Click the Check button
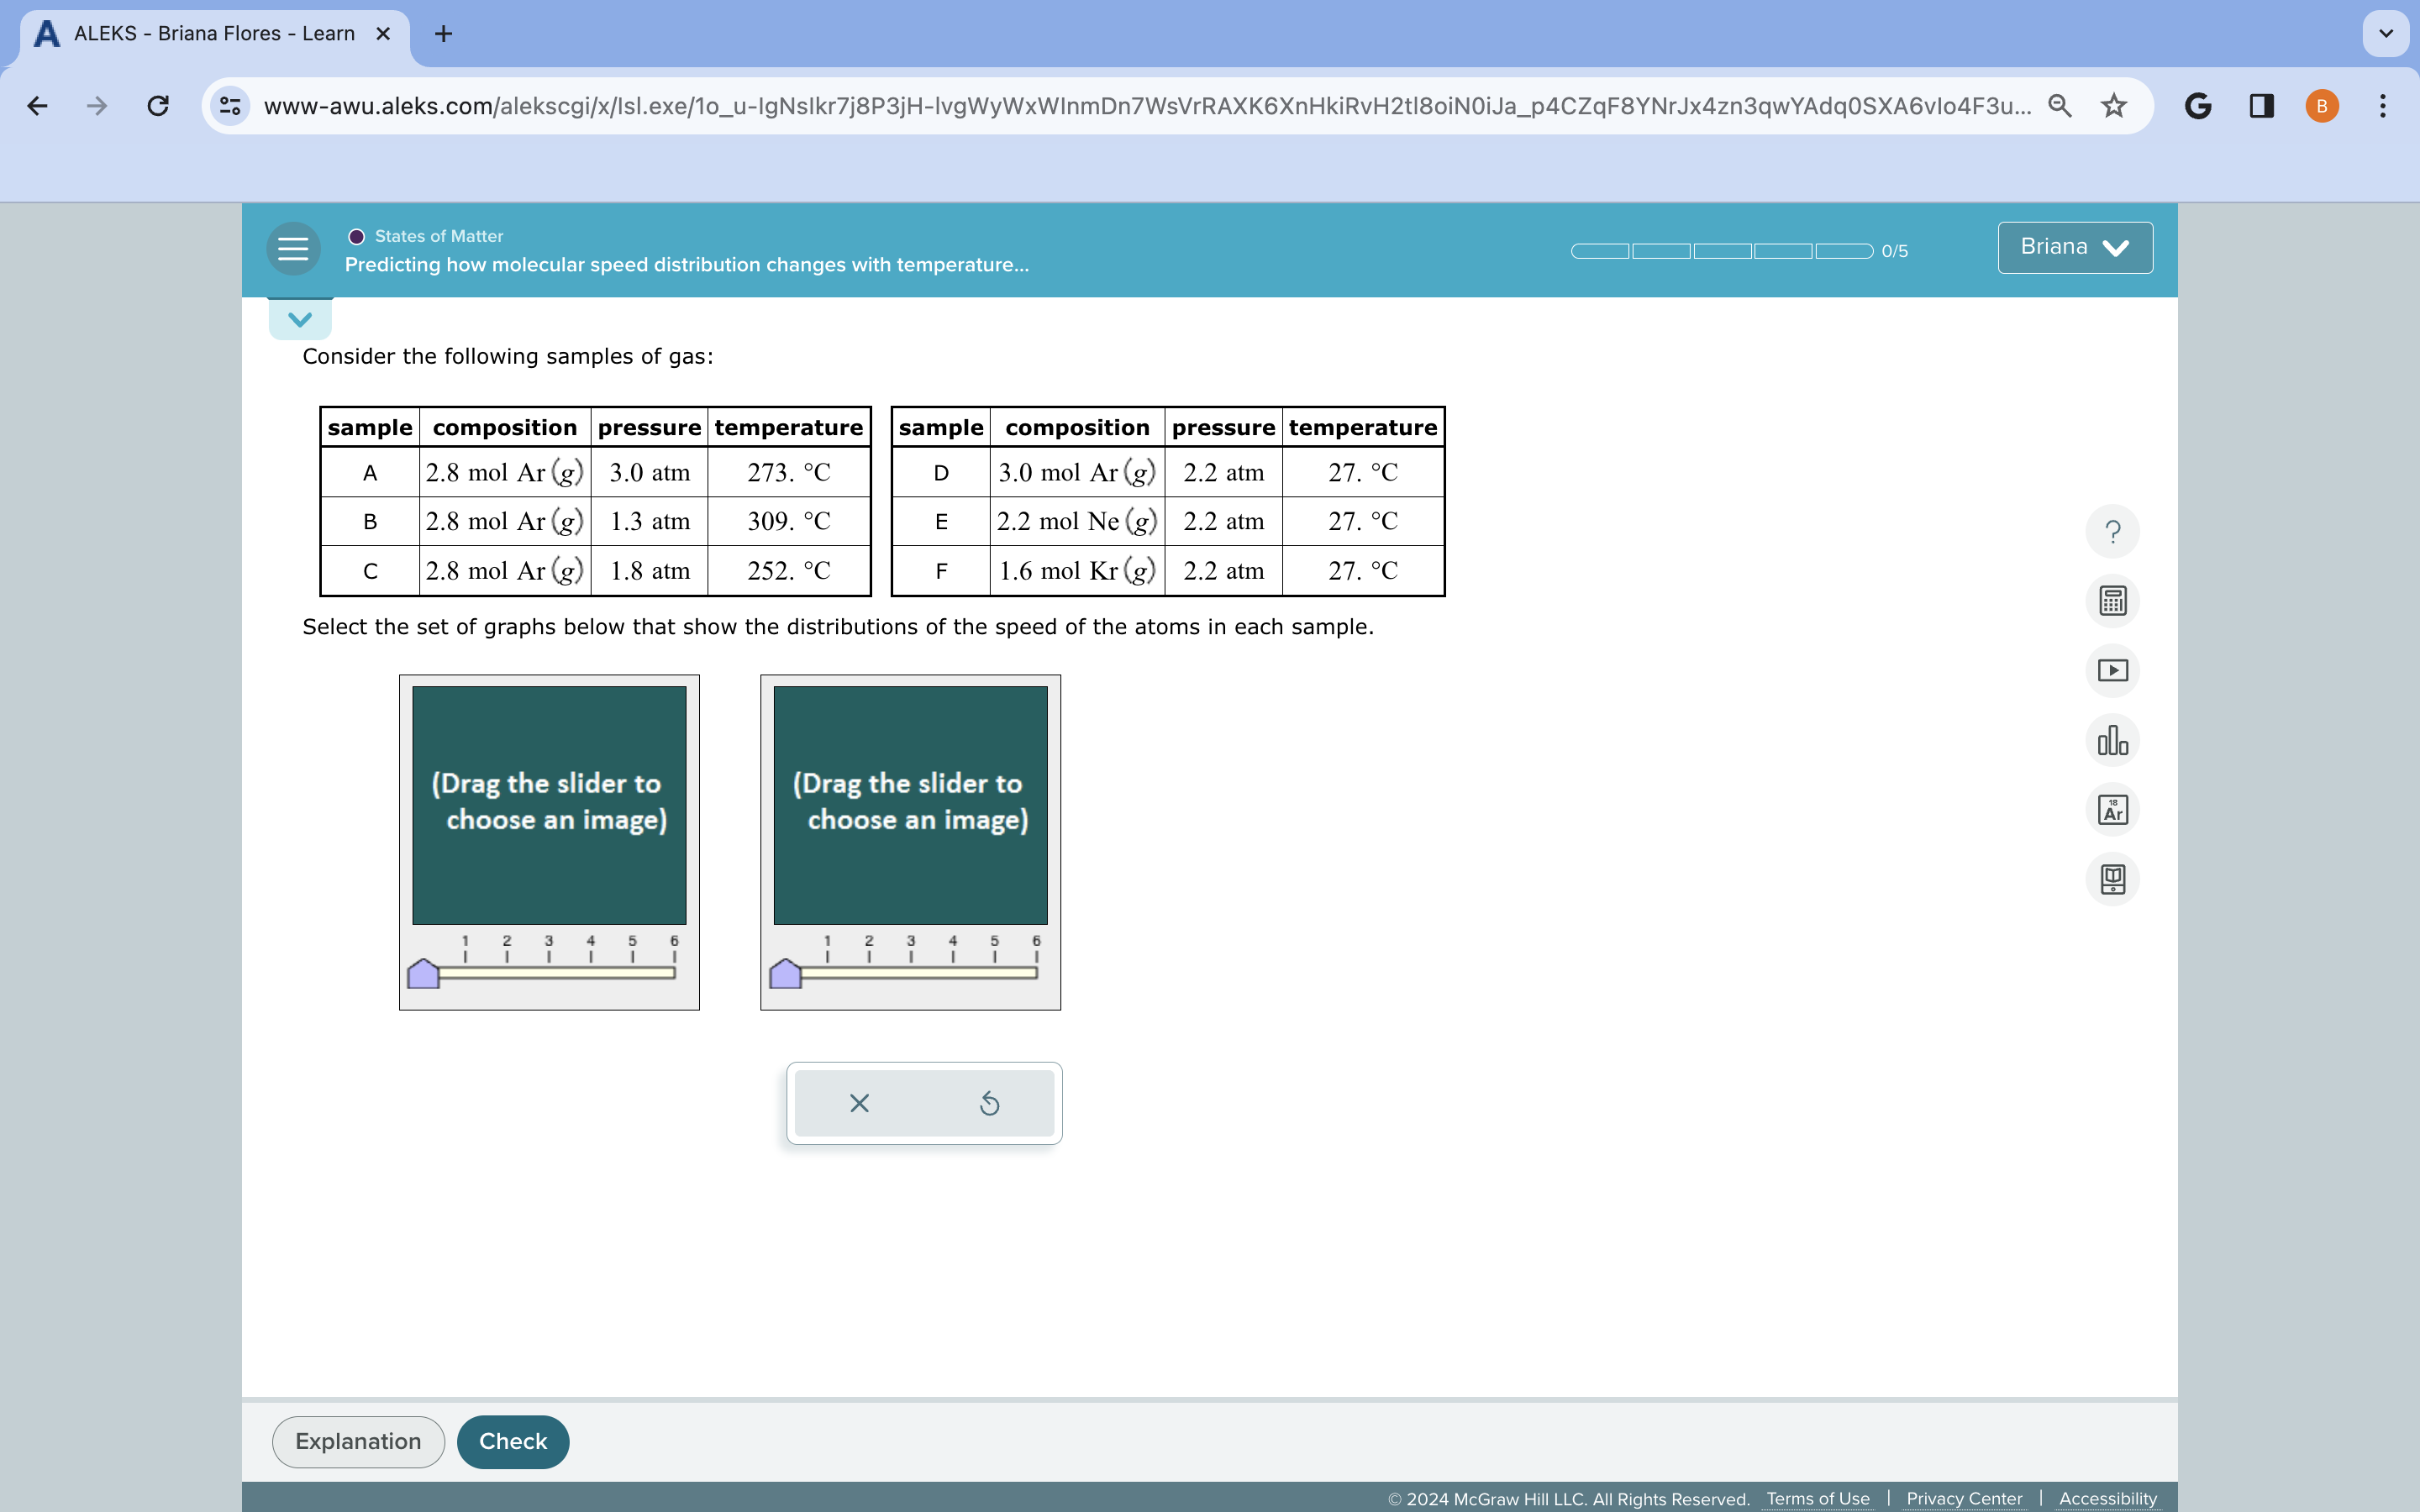Image resolution: width=2420 pixels, height=1512 pixels. pos(512,1441)
